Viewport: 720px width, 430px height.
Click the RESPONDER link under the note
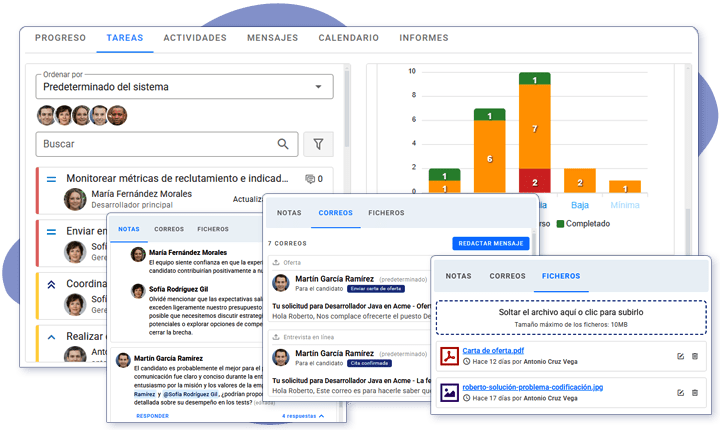coord(152,415)
